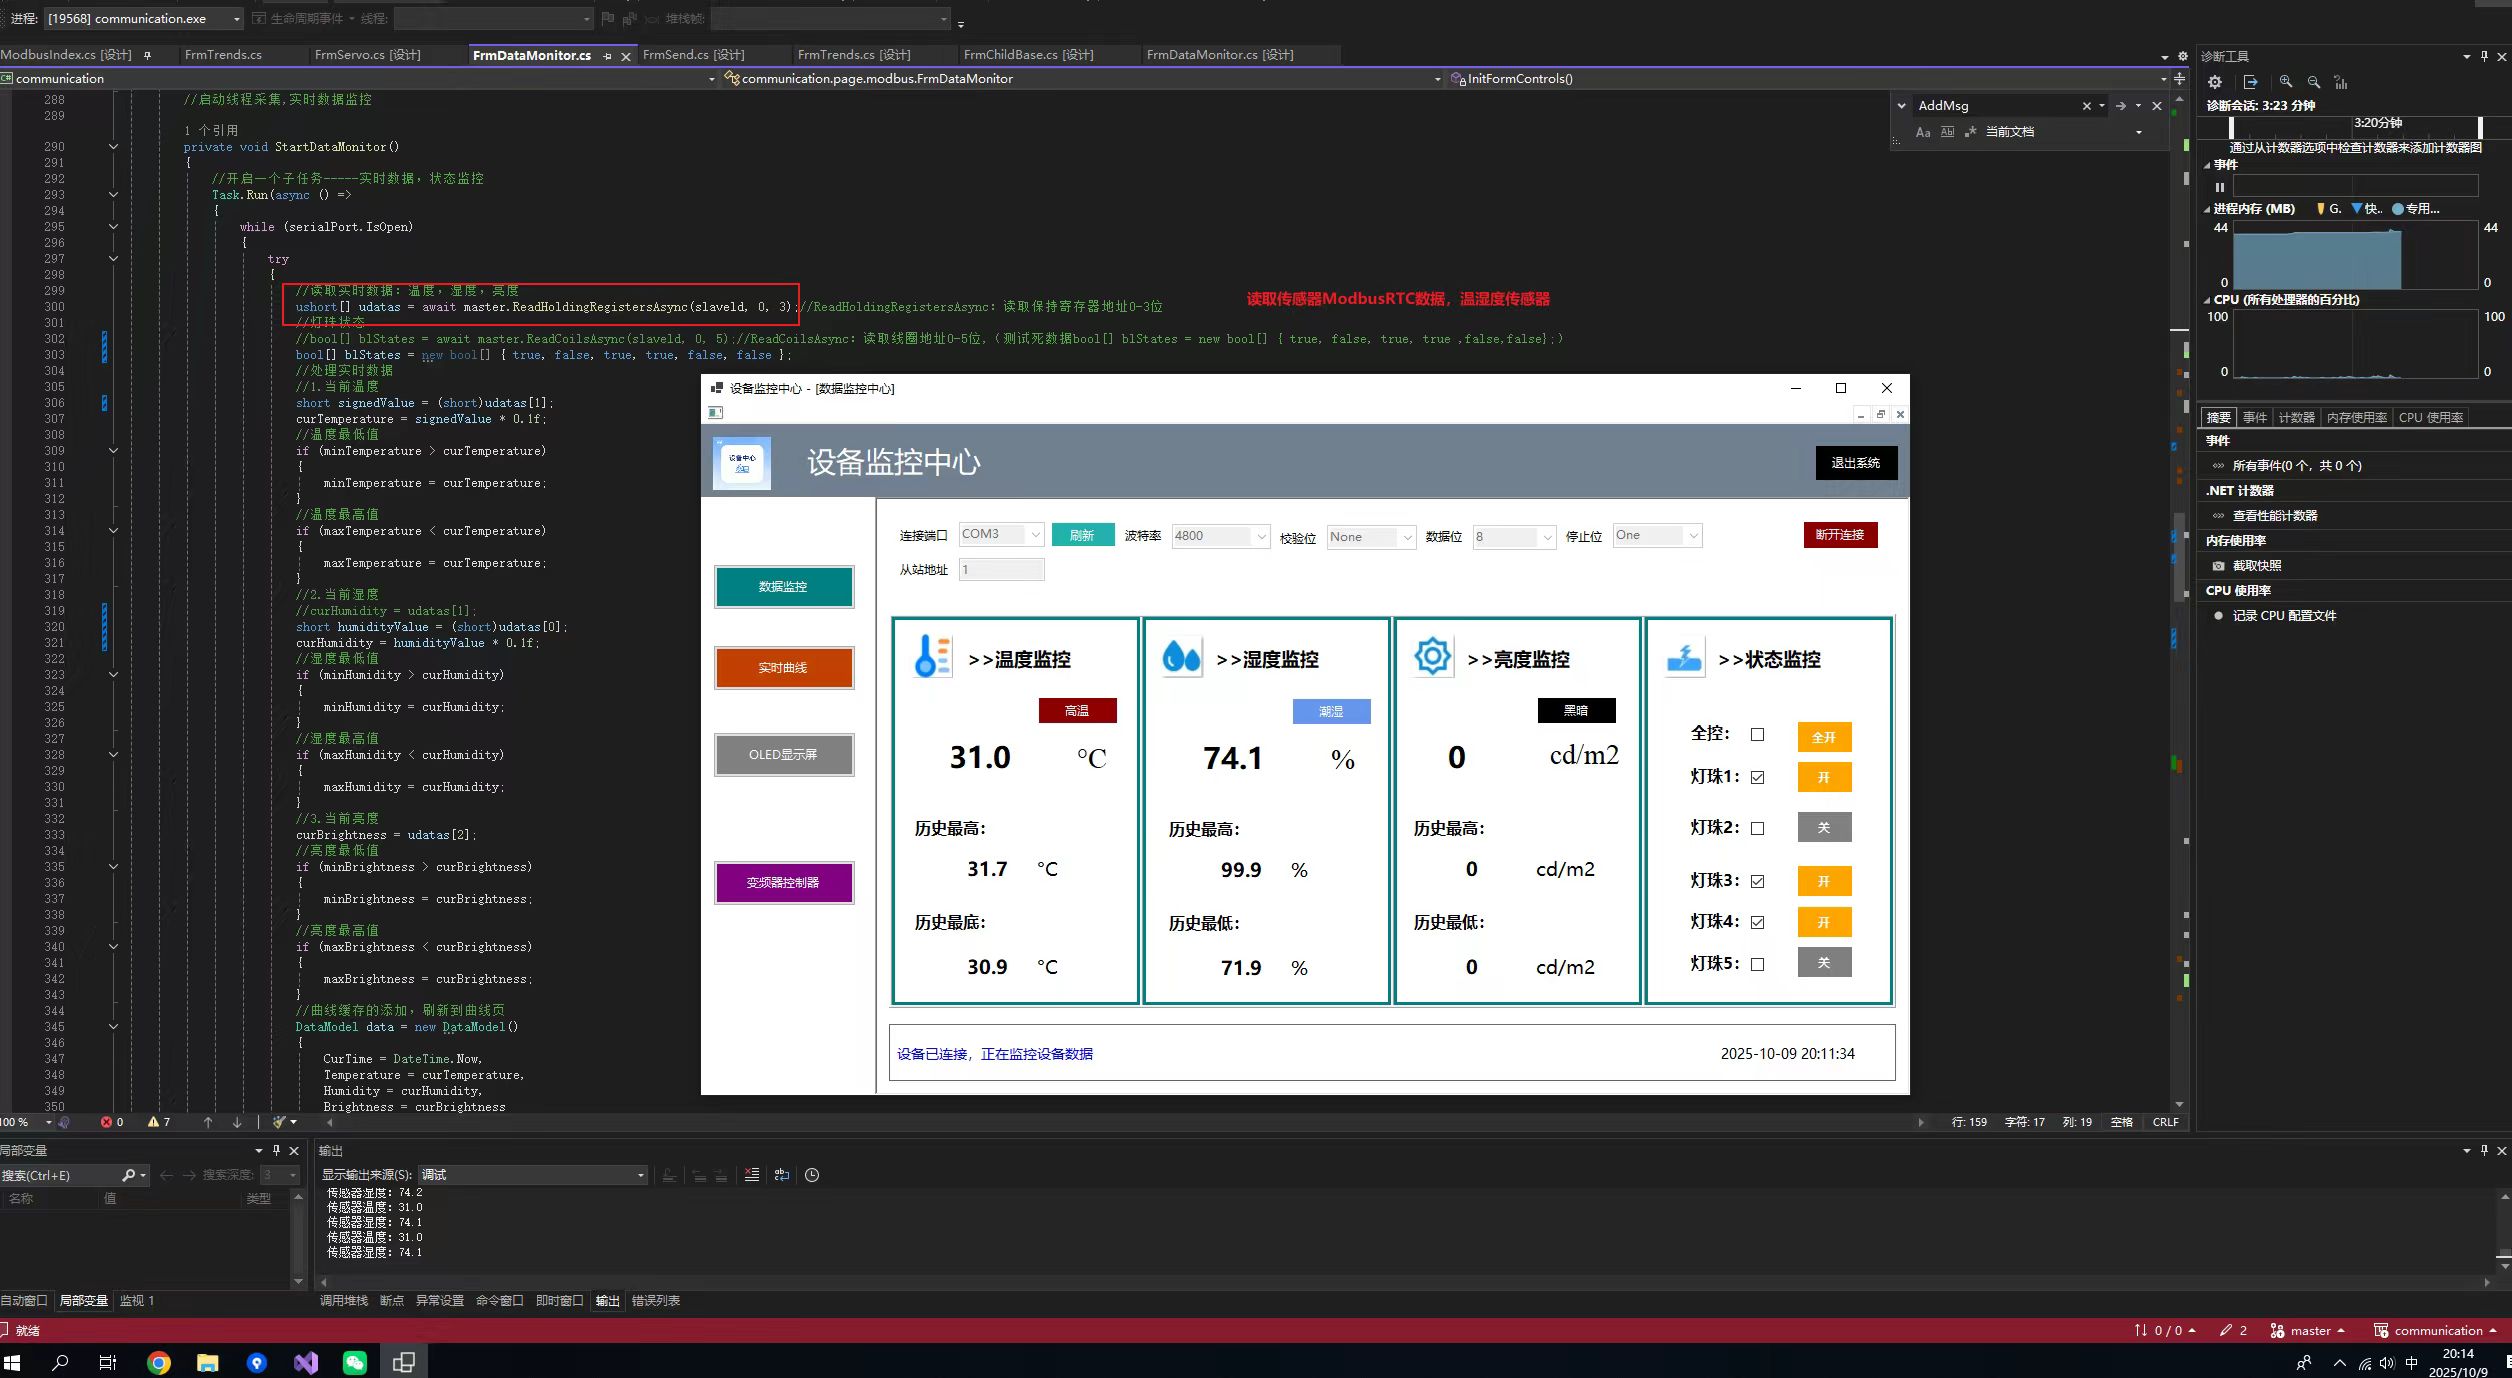Take memory snapshot via camera icon
Image resolution: width=2512 pixels, height=1378 pixels.
[2218, 566]
